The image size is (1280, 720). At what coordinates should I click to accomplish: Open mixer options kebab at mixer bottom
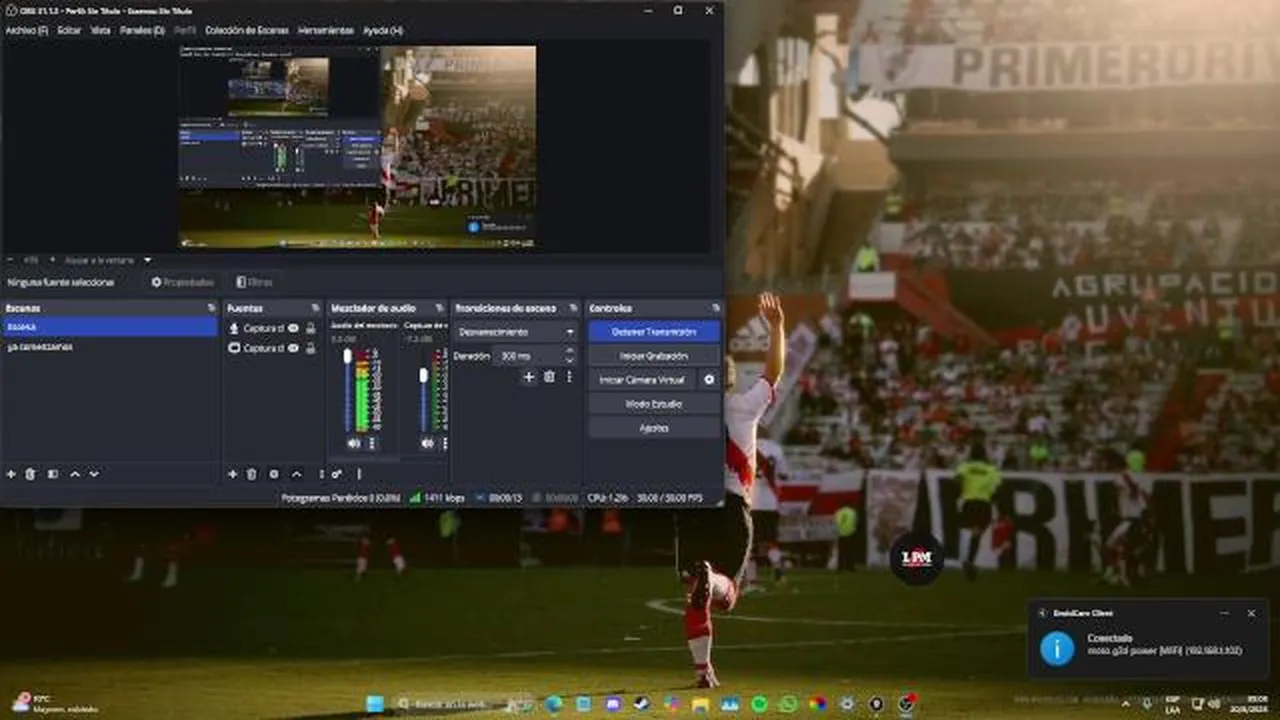click(359, 474)
